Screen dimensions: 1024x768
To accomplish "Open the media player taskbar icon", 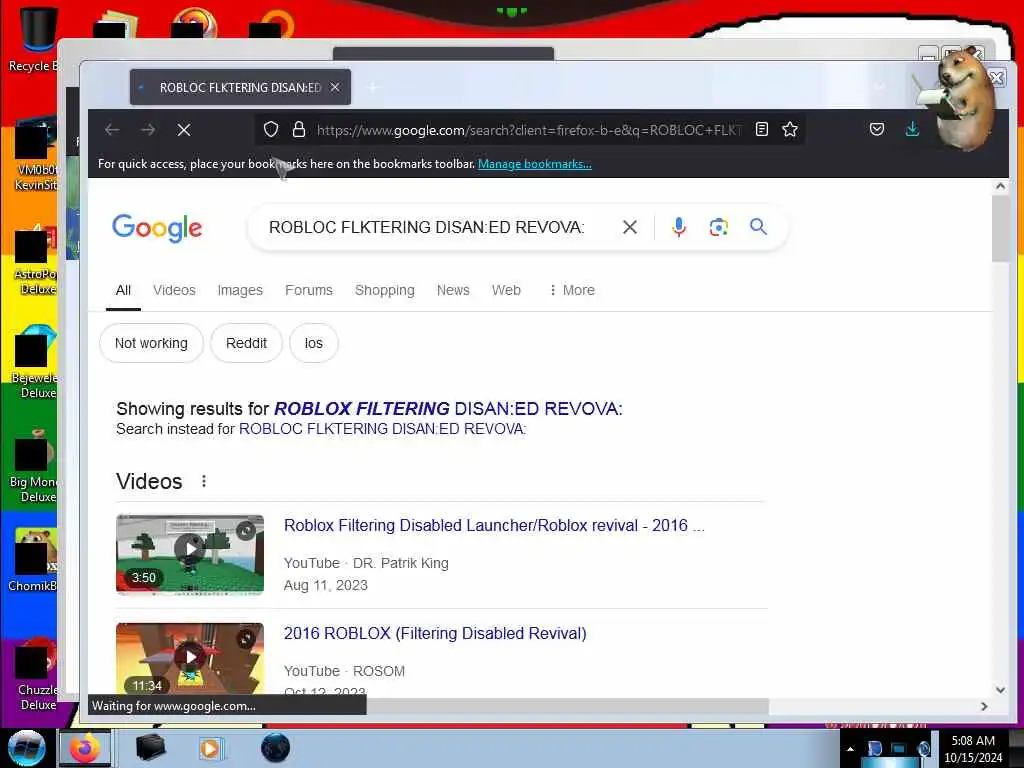I will (210, 748).
